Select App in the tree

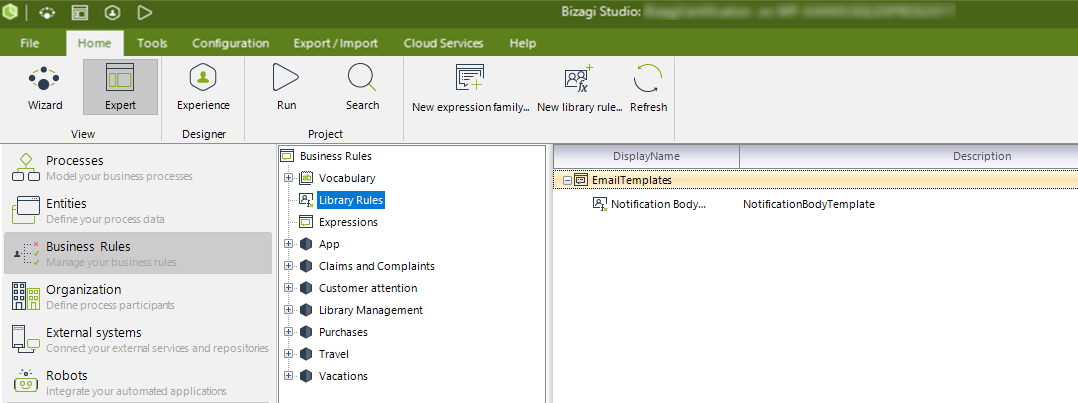pyautogui.click(x=329, y=244)
